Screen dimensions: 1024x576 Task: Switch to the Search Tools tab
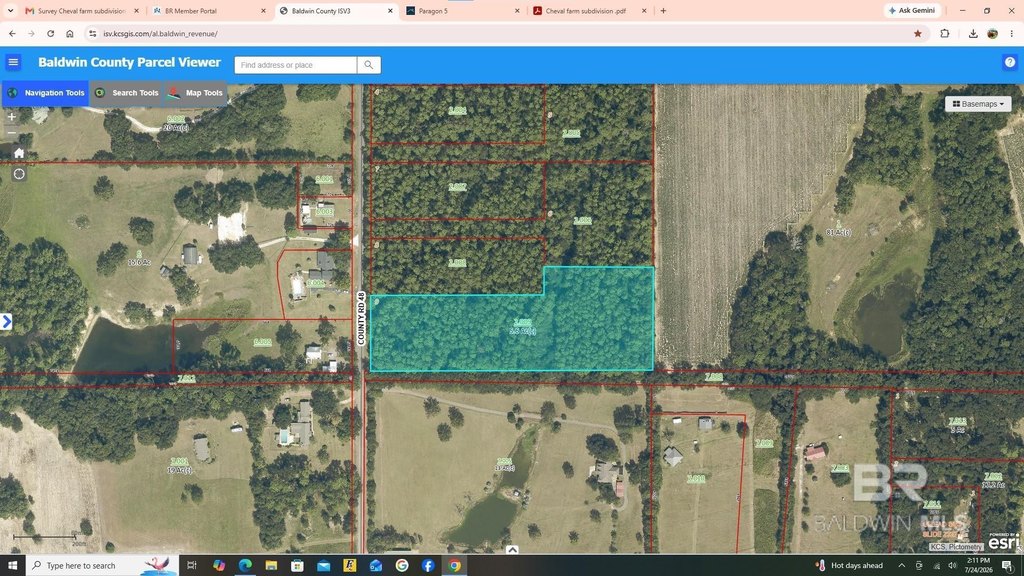[127, 93]
